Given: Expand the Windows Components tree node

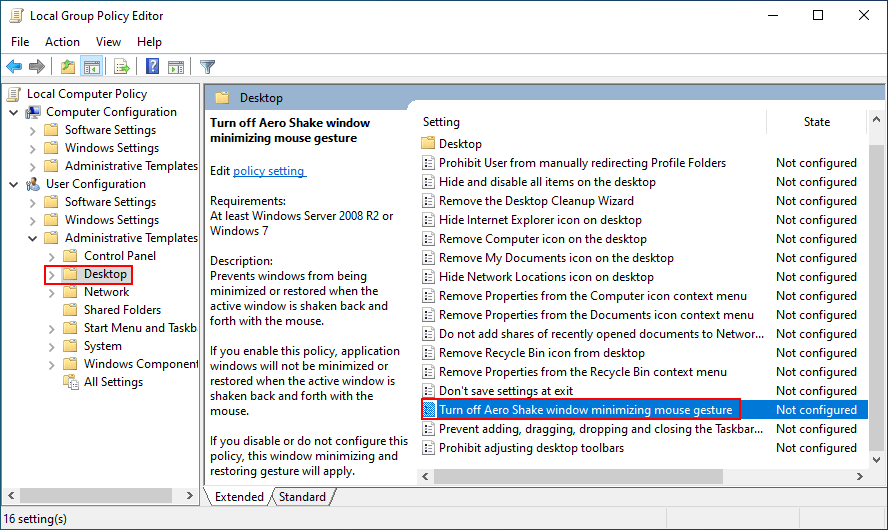Looking at the screenshot, I should 52,365.
